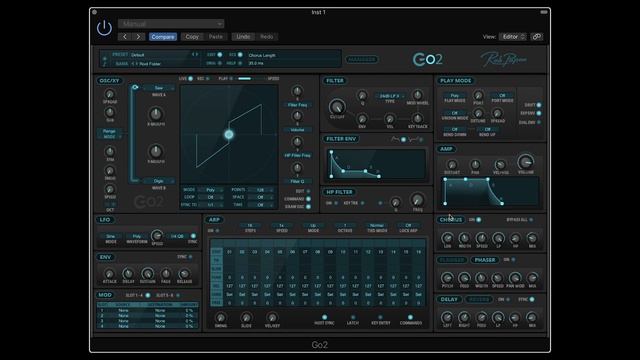
Task: Toggle the plug-in power button
Action: 104,28
